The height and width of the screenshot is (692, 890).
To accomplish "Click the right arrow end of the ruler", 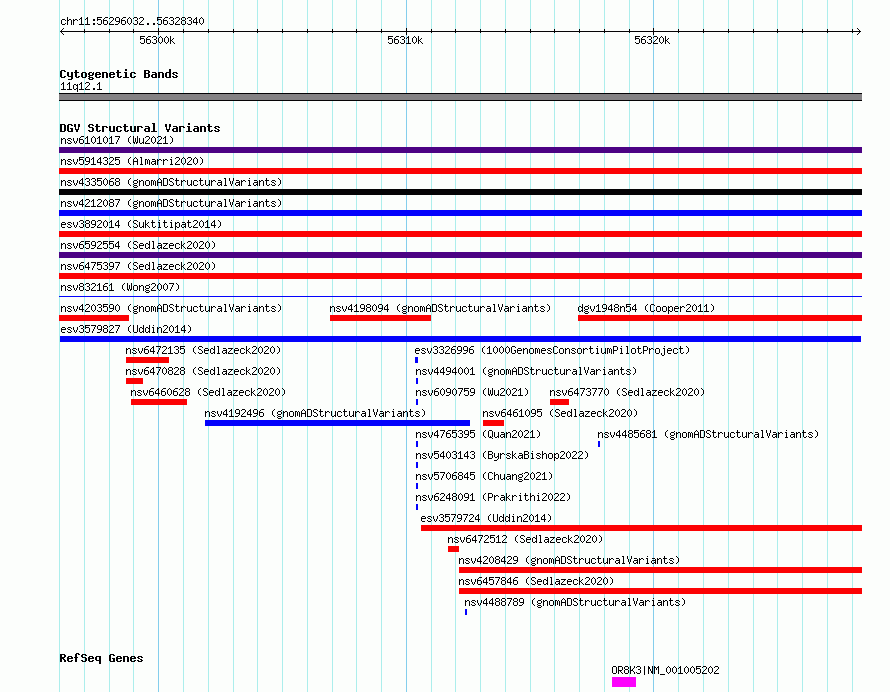I will [858, 31].
